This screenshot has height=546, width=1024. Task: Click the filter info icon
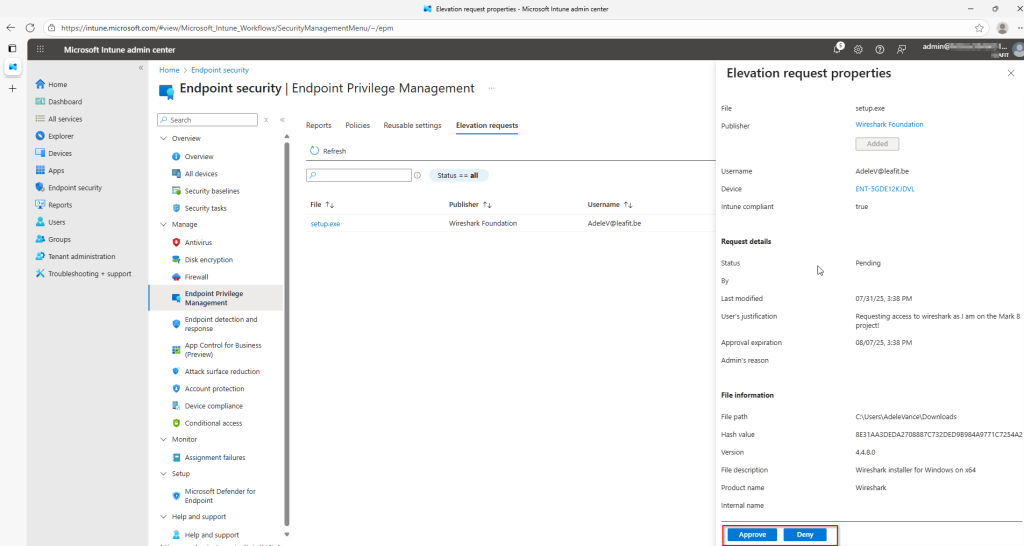(x=417, y=175)
